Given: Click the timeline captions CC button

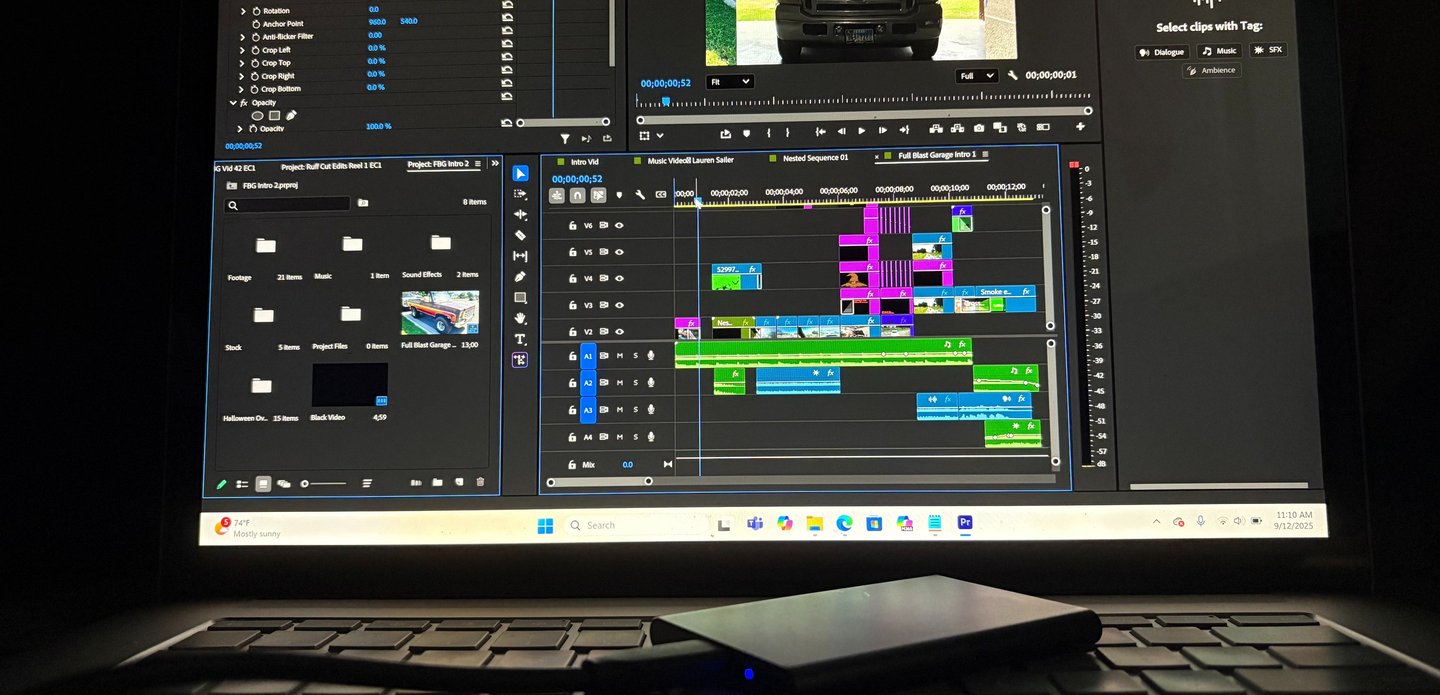Looking at the screenshot, I should coord(660,195).
